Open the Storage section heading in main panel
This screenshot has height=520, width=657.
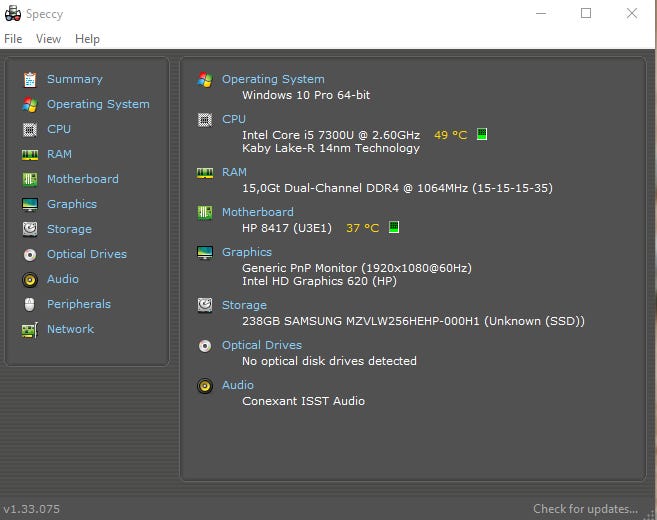[x=244, y=305]
